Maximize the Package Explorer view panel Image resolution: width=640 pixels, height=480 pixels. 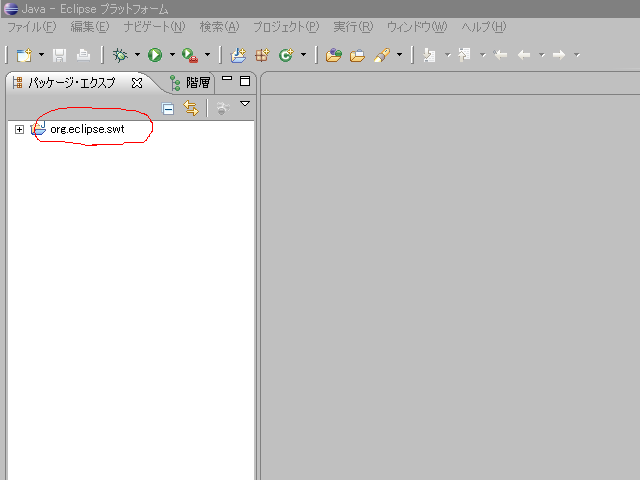tap(245, 81)
